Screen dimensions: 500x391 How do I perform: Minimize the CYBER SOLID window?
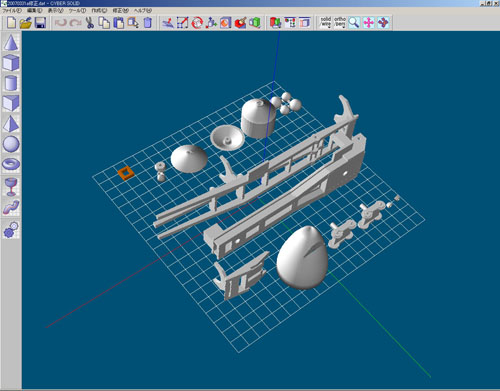[483, 3]
